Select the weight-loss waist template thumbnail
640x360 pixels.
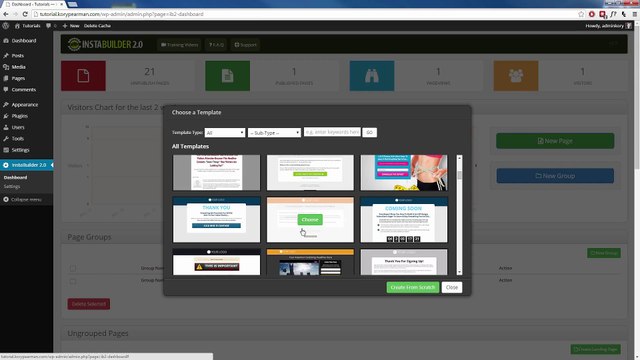(404, 172)
